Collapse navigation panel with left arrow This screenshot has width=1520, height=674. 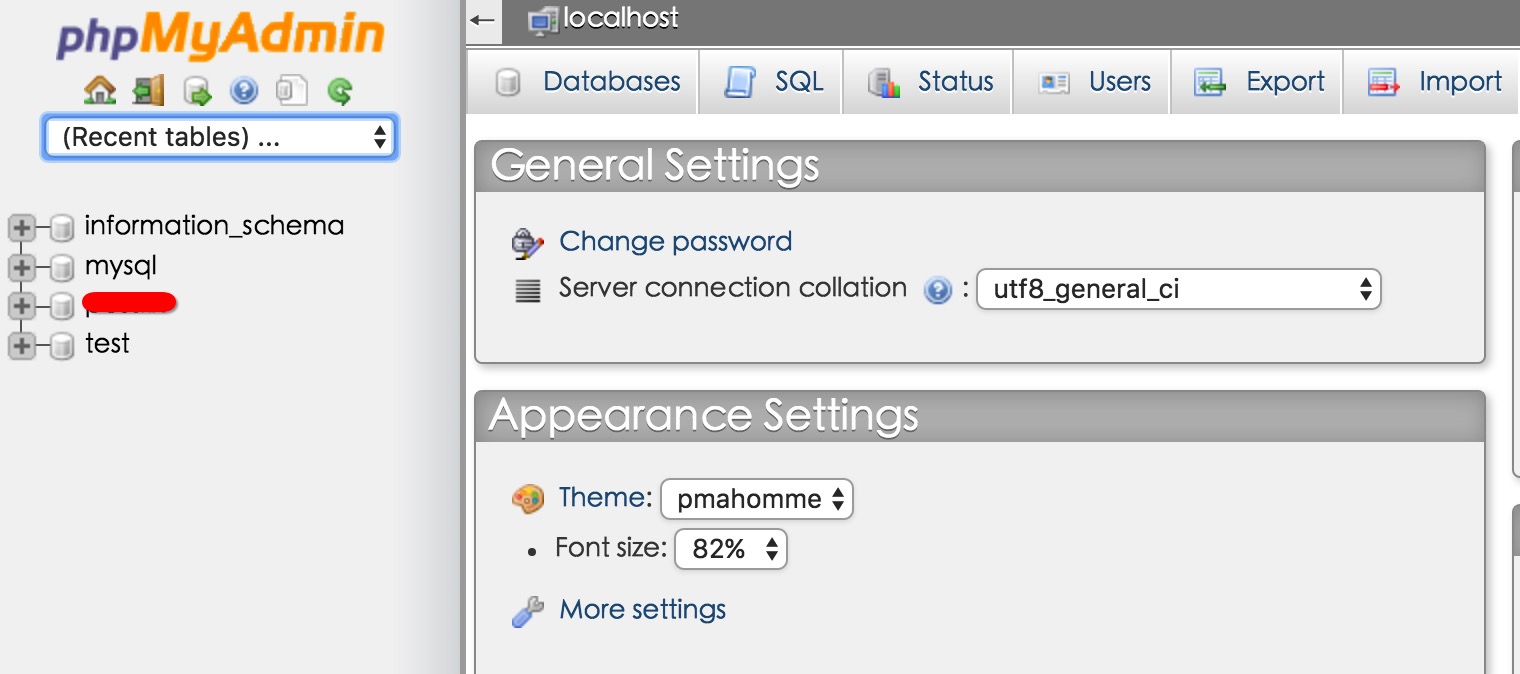click(483, 20)
